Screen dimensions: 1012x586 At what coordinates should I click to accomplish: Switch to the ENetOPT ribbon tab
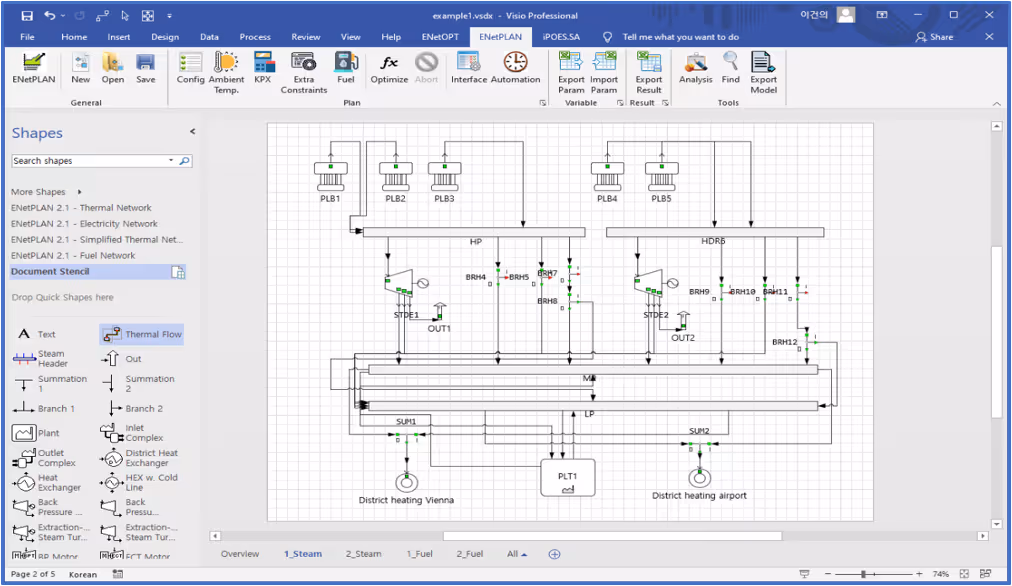click(x=440, y=37)
